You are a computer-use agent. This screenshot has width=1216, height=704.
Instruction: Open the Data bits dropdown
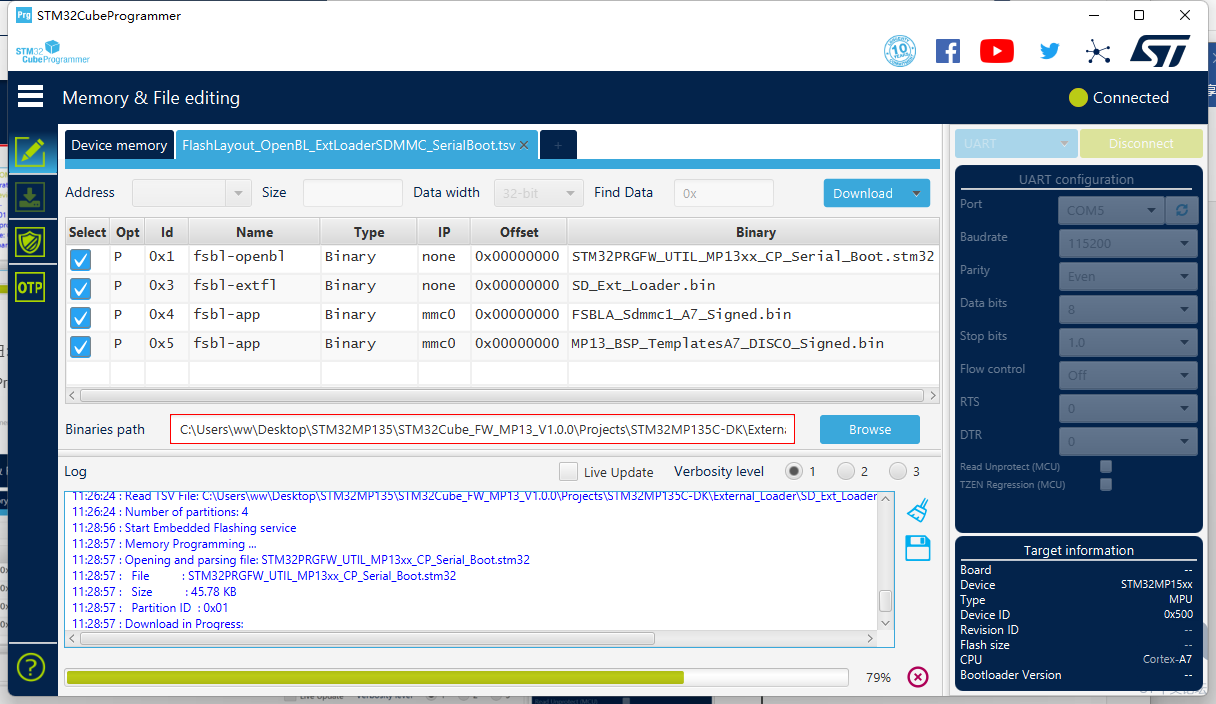1128,309
